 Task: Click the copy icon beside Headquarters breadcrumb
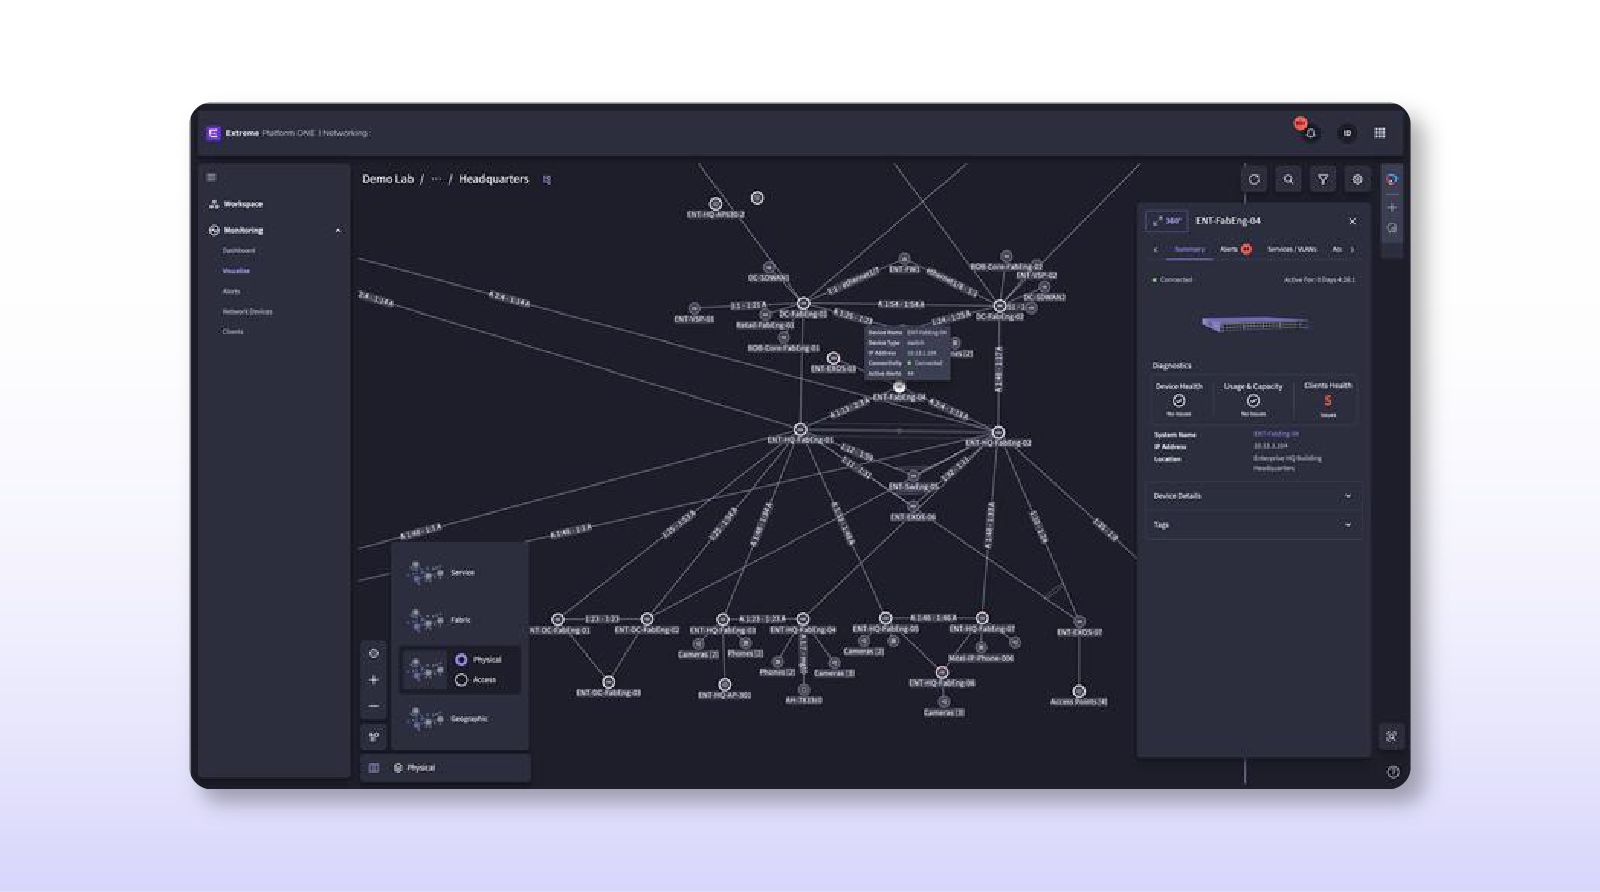click(x=547, y=179)
